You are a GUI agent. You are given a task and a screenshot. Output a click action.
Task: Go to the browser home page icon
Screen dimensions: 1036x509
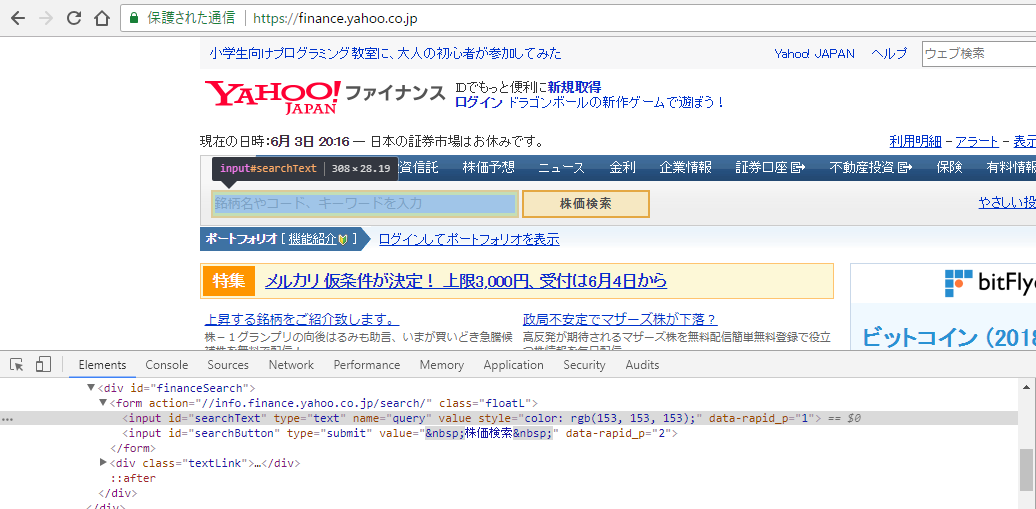tap(102, 19)
